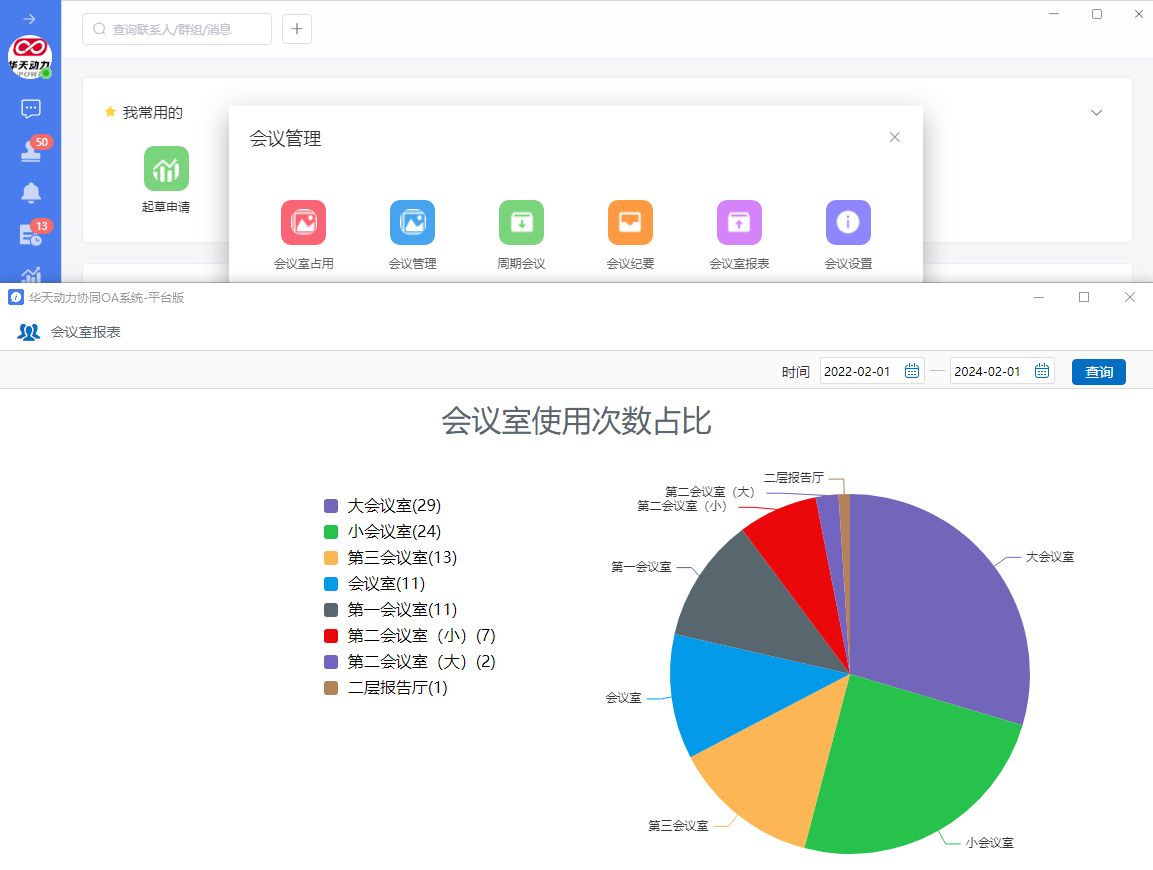Click the plus button beside search
This screenshot has height=870, width=1153.
pyautogui.click(x=297, y=29)
